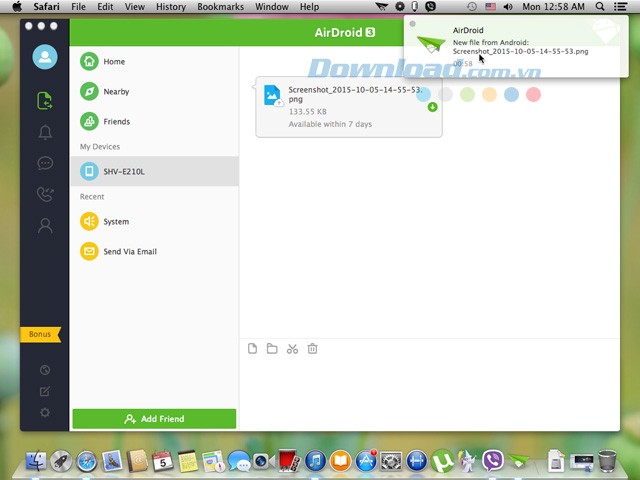Open the profile avatar in AirDroid sidebar
This screenshot has width=640, height=480.
45,57
